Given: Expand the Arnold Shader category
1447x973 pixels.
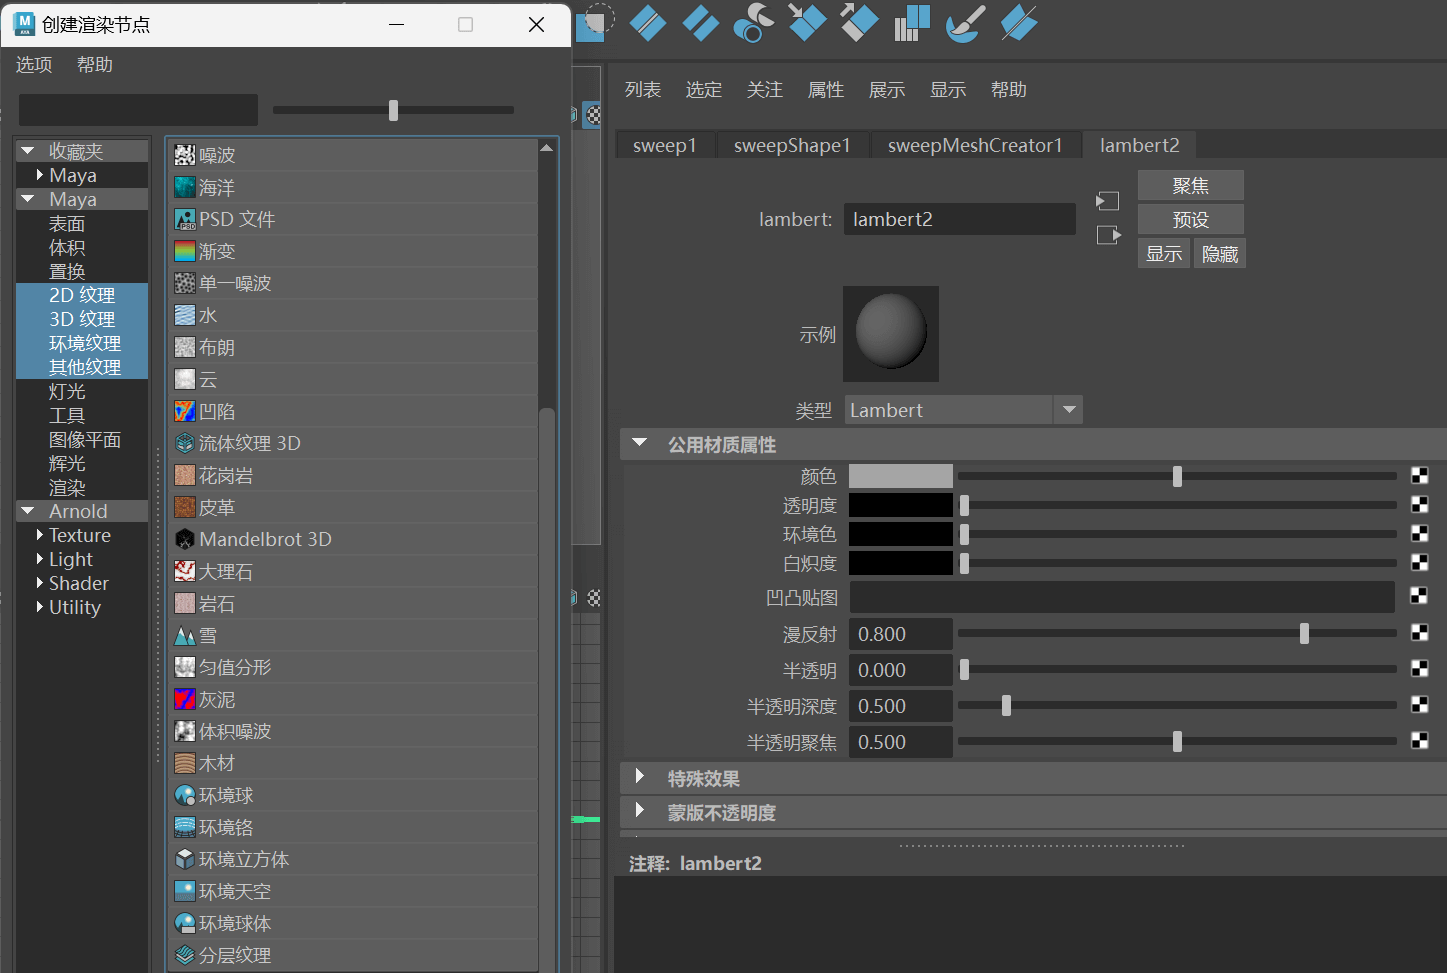Looking at the screenshot, I should coord(39,583).
